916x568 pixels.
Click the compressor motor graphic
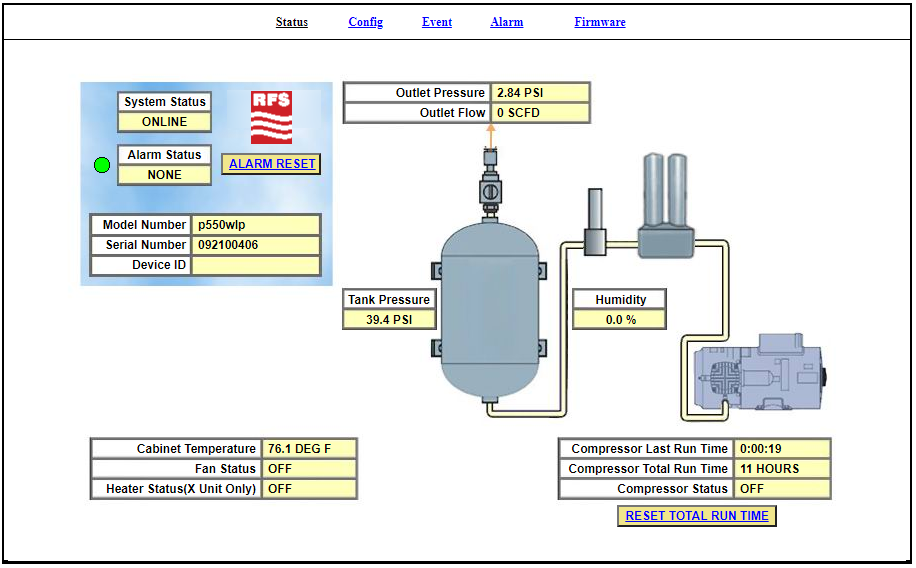(759, 373)
